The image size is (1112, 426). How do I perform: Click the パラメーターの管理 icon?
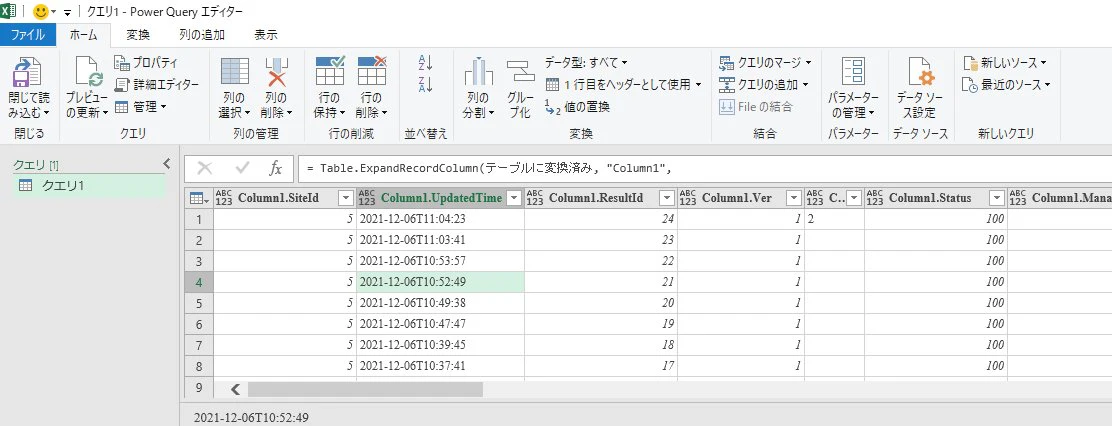pos(853,72)
